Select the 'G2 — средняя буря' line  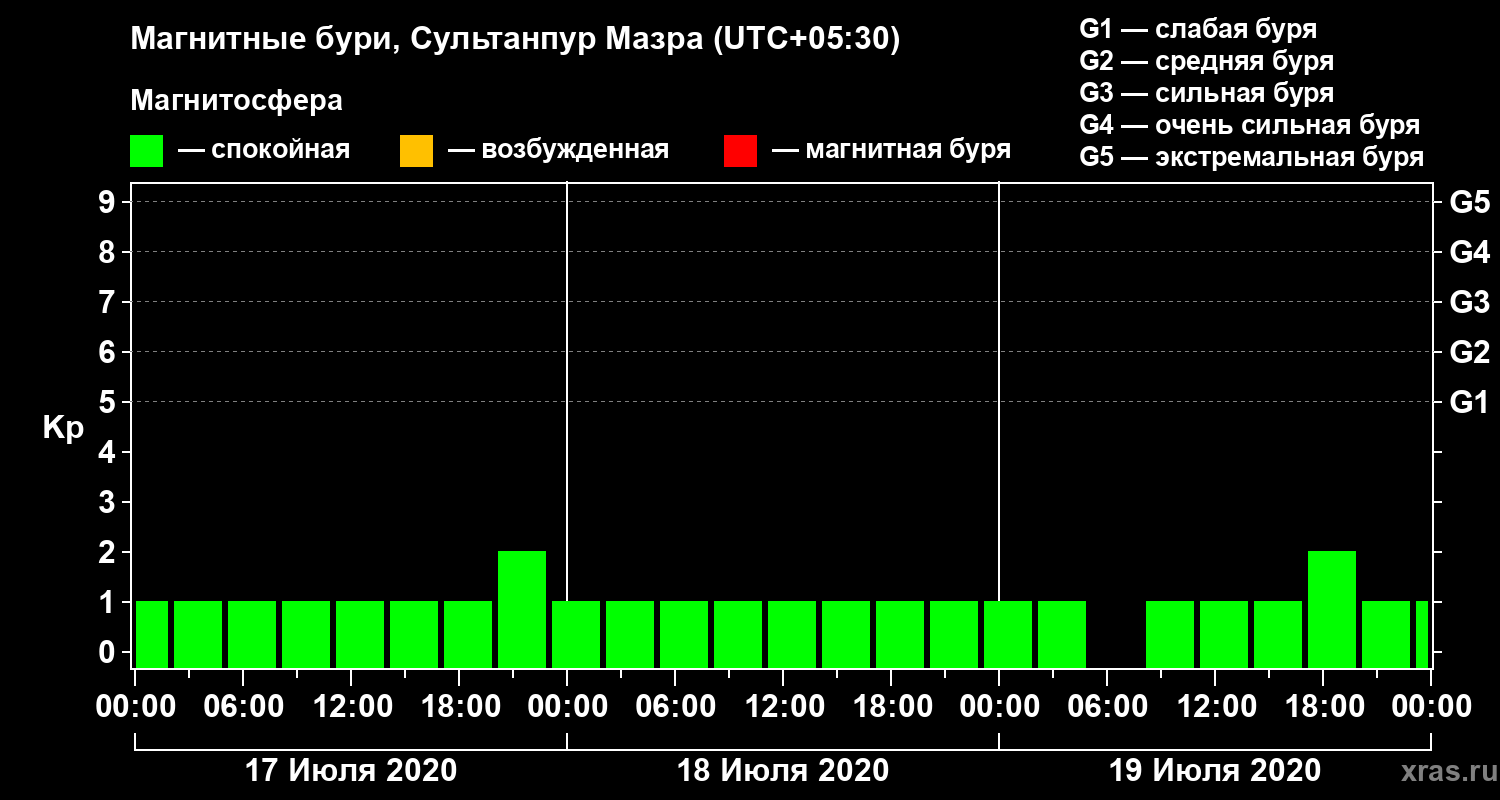(1207, 61)
